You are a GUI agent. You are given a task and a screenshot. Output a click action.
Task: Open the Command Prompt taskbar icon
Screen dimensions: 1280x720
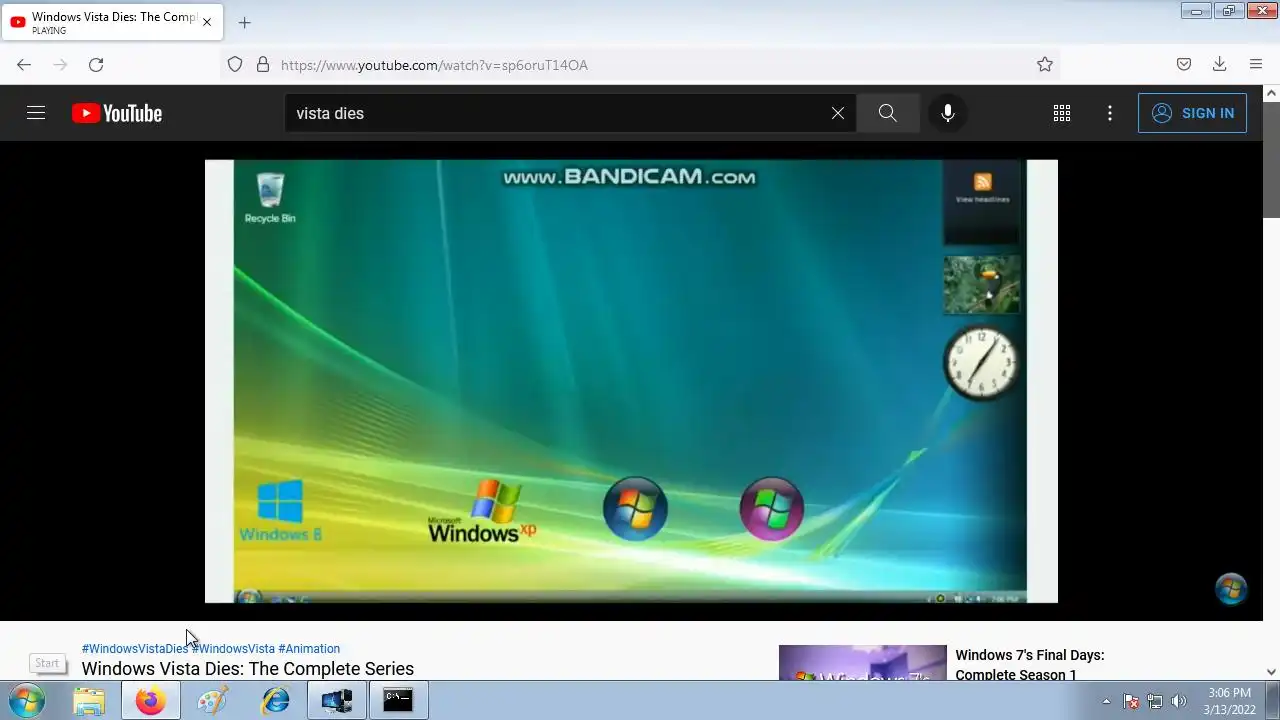(x=398, y=701)
